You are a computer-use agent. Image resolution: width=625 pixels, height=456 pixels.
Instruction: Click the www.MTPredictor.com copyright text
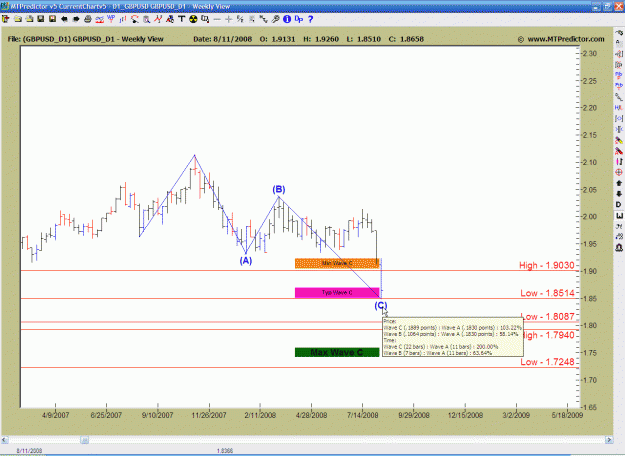tap(561, 39)
